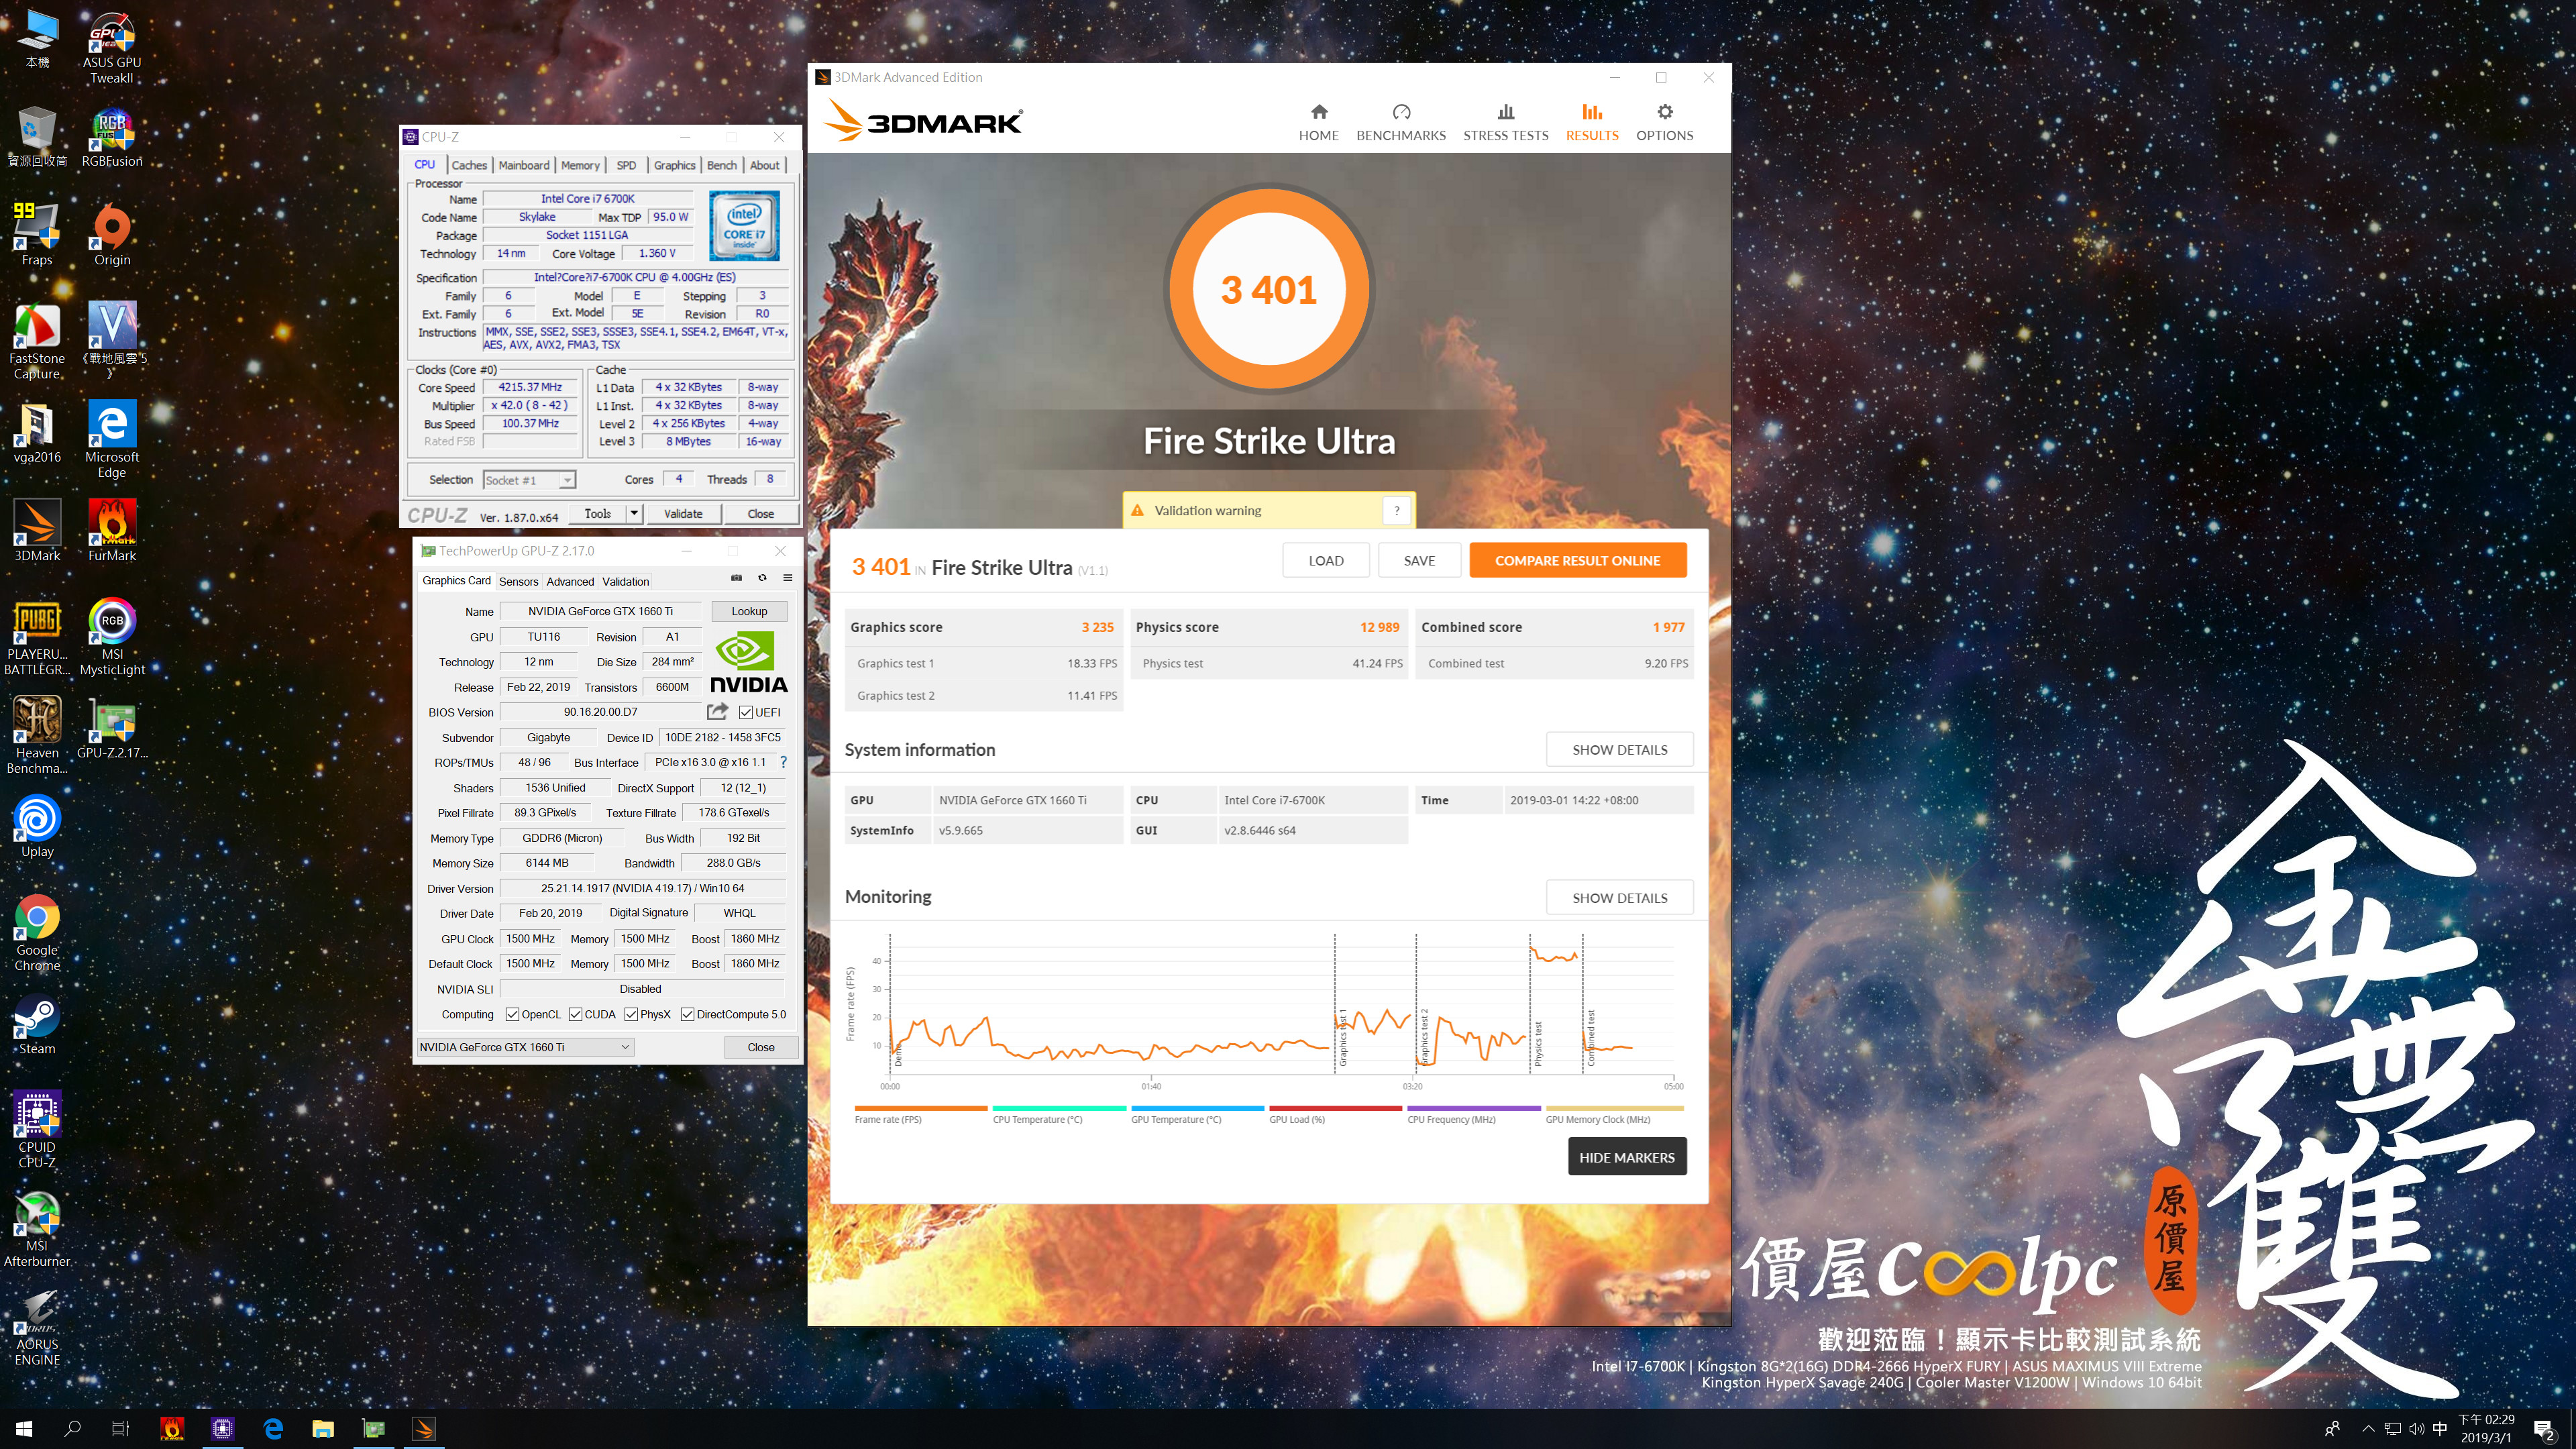The image size is (2576, 1449).
Task: Click COMPARE RESULT ONLINE button
Action: (1577, 560)
